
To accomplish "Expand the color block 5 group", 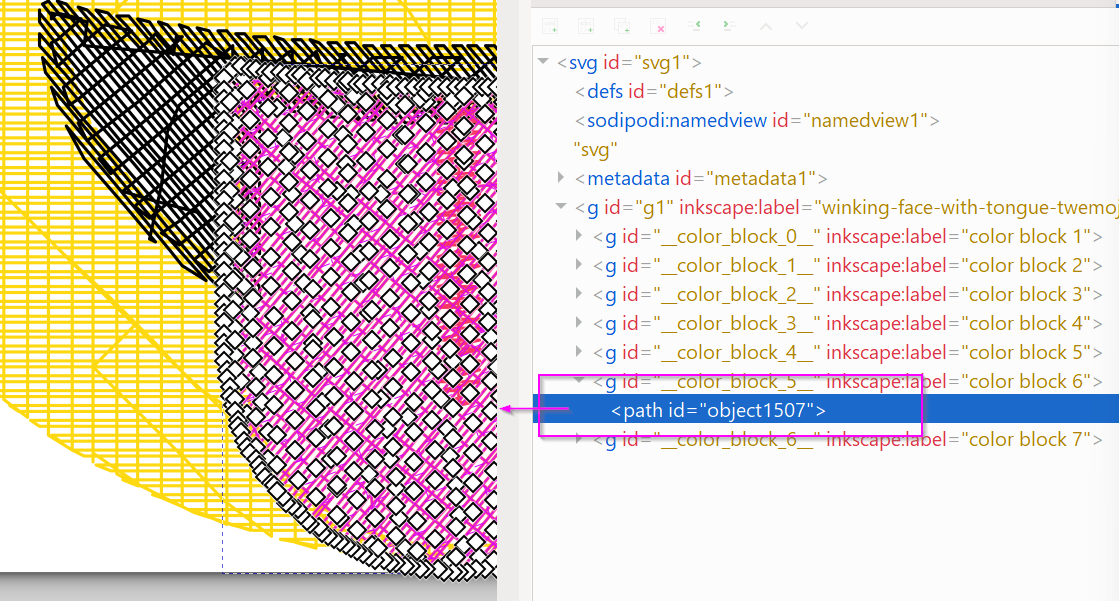I will point(579,351).
